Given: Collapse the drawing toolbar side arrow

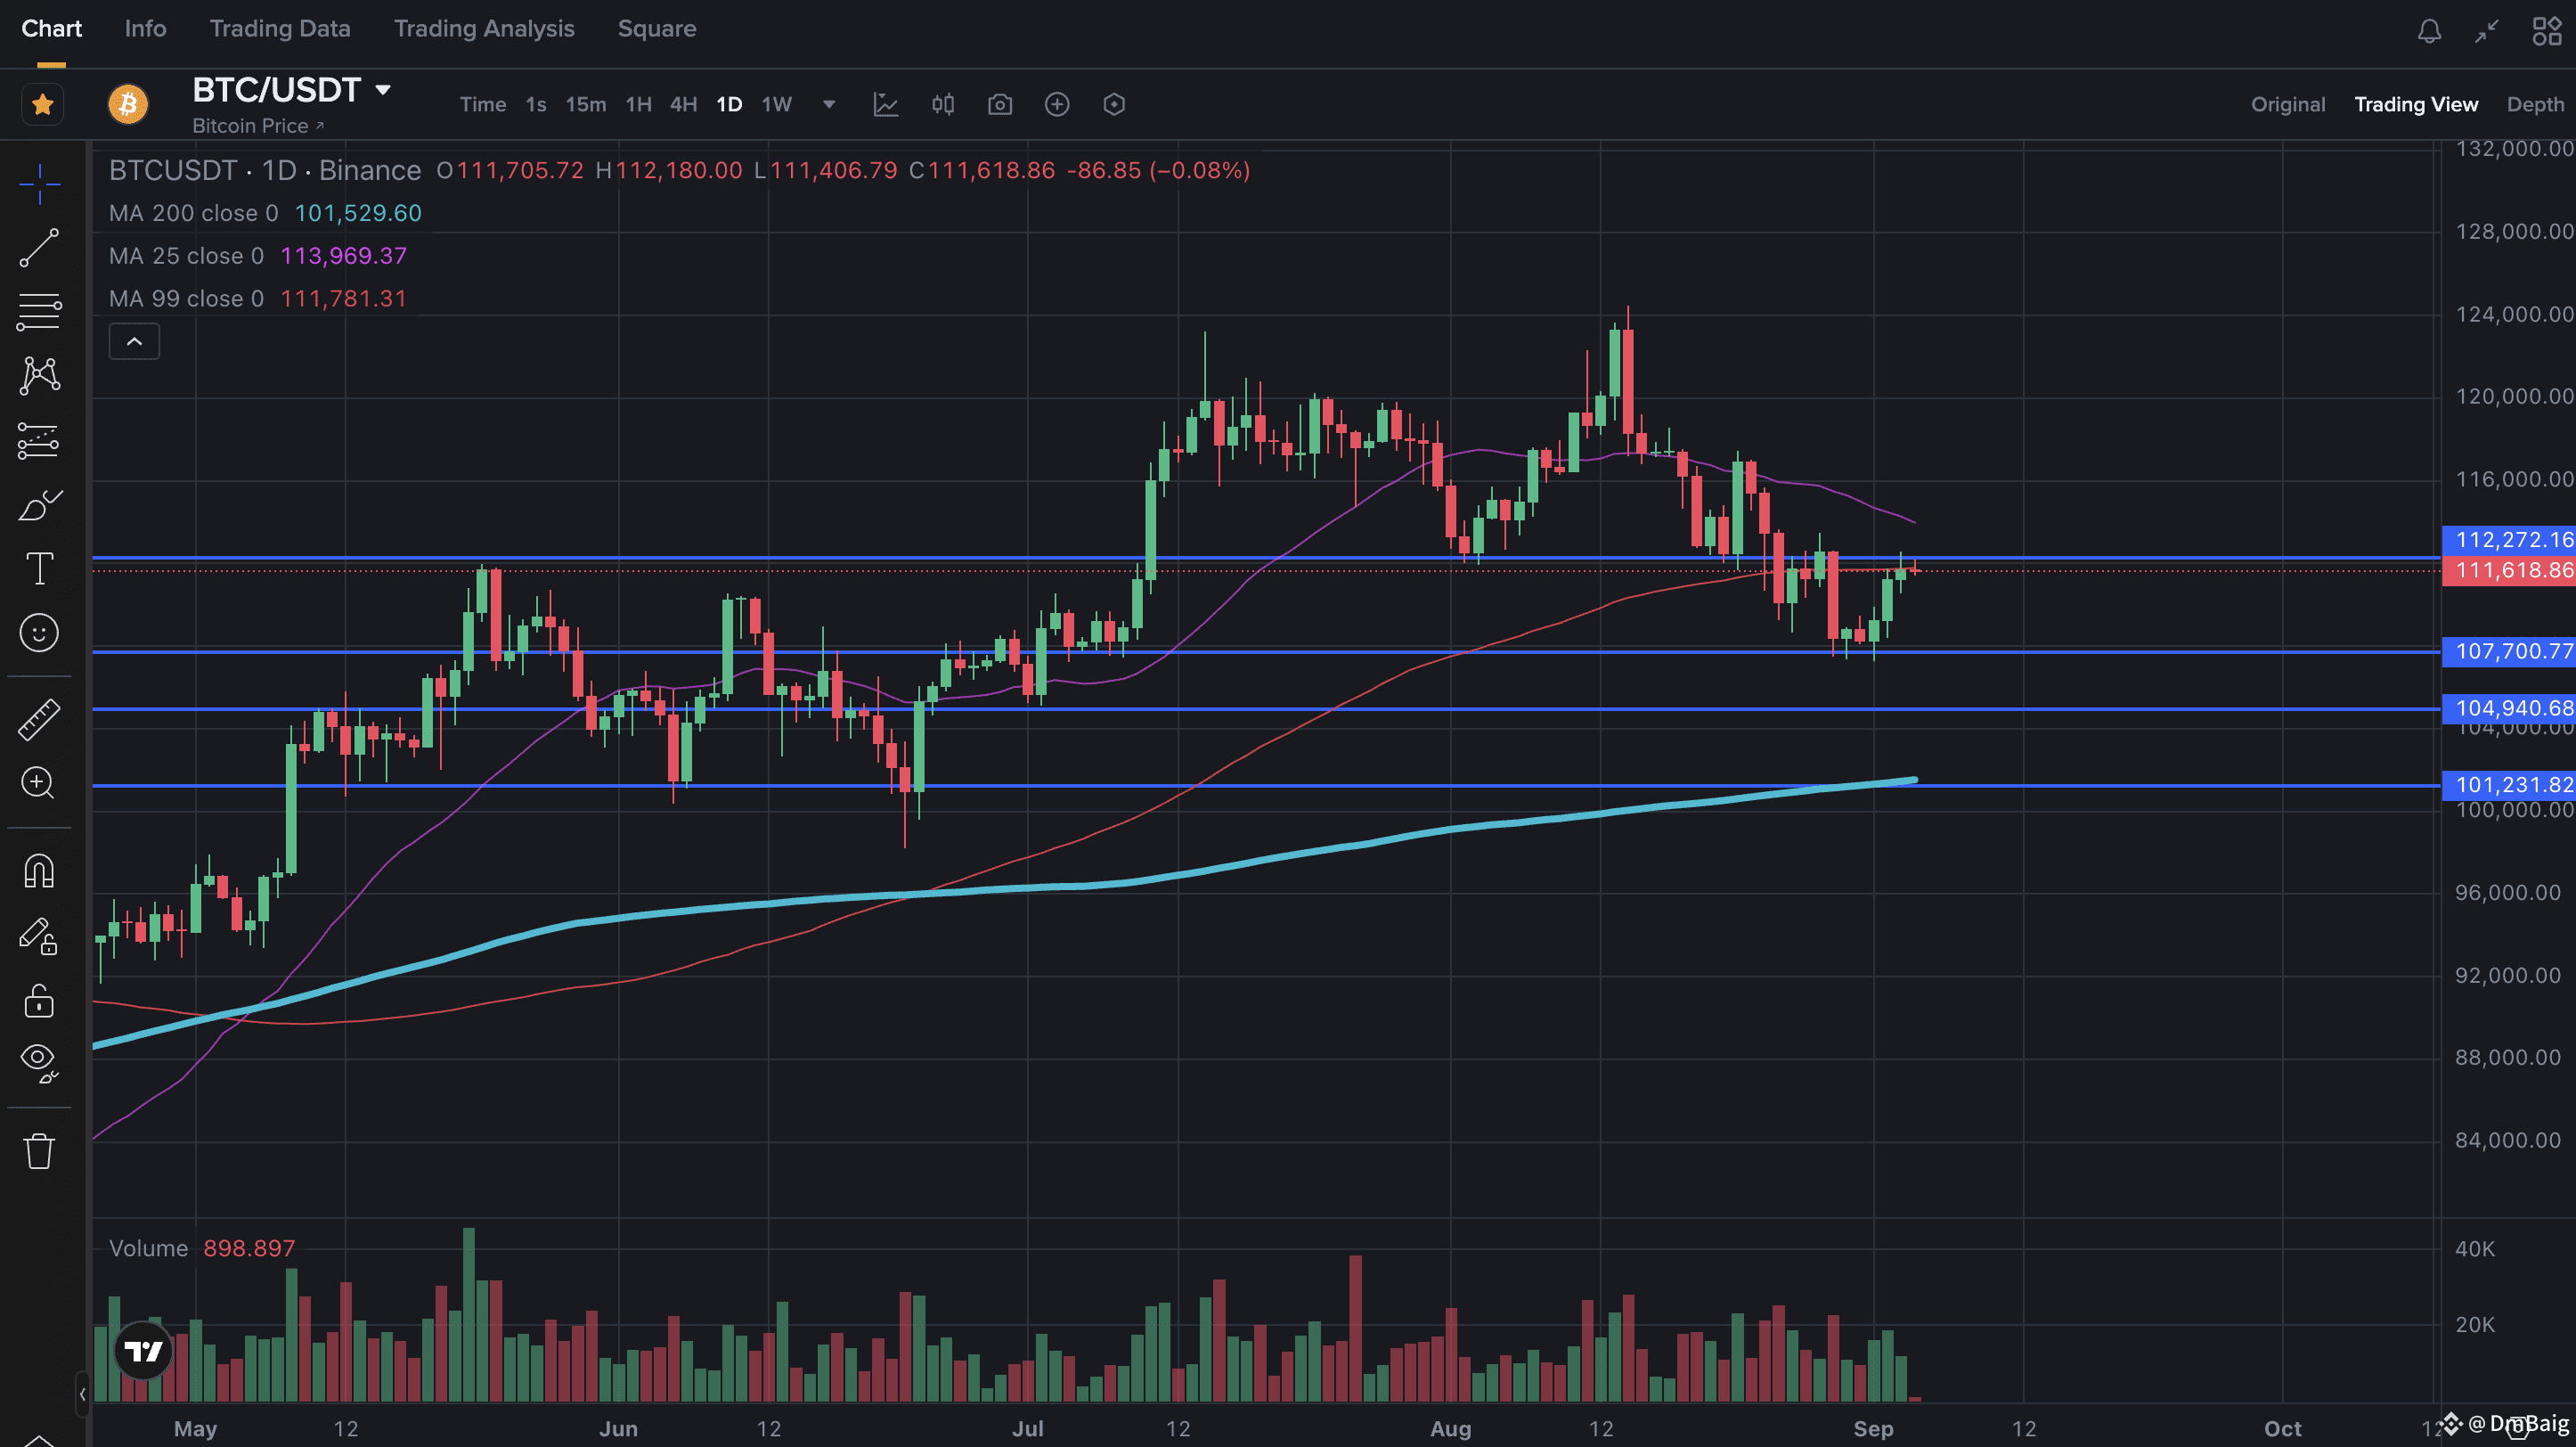Looking at the screenshot, I should point(82,1394).
